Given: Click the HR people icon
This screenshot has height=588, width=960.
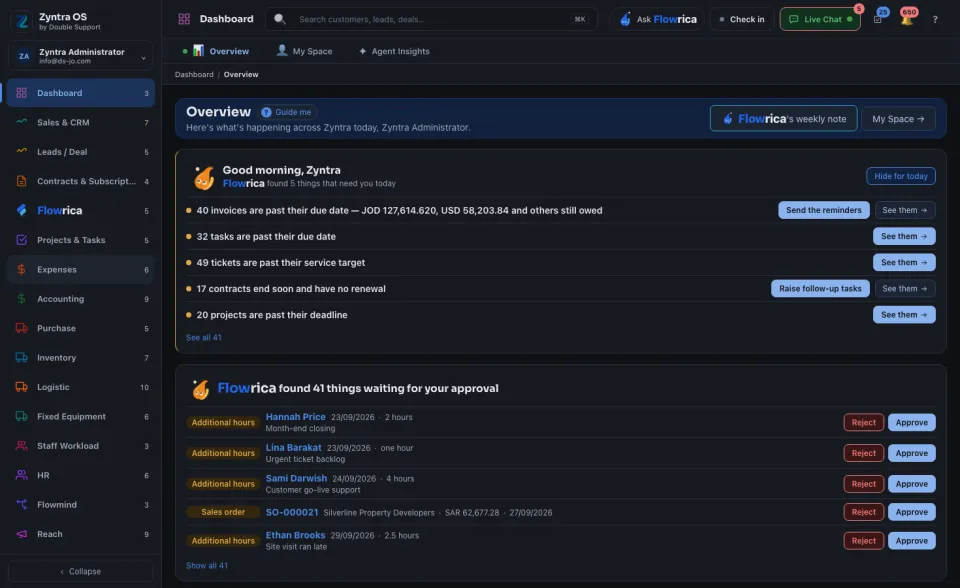Looking at the screenshot, I should 21,475.
